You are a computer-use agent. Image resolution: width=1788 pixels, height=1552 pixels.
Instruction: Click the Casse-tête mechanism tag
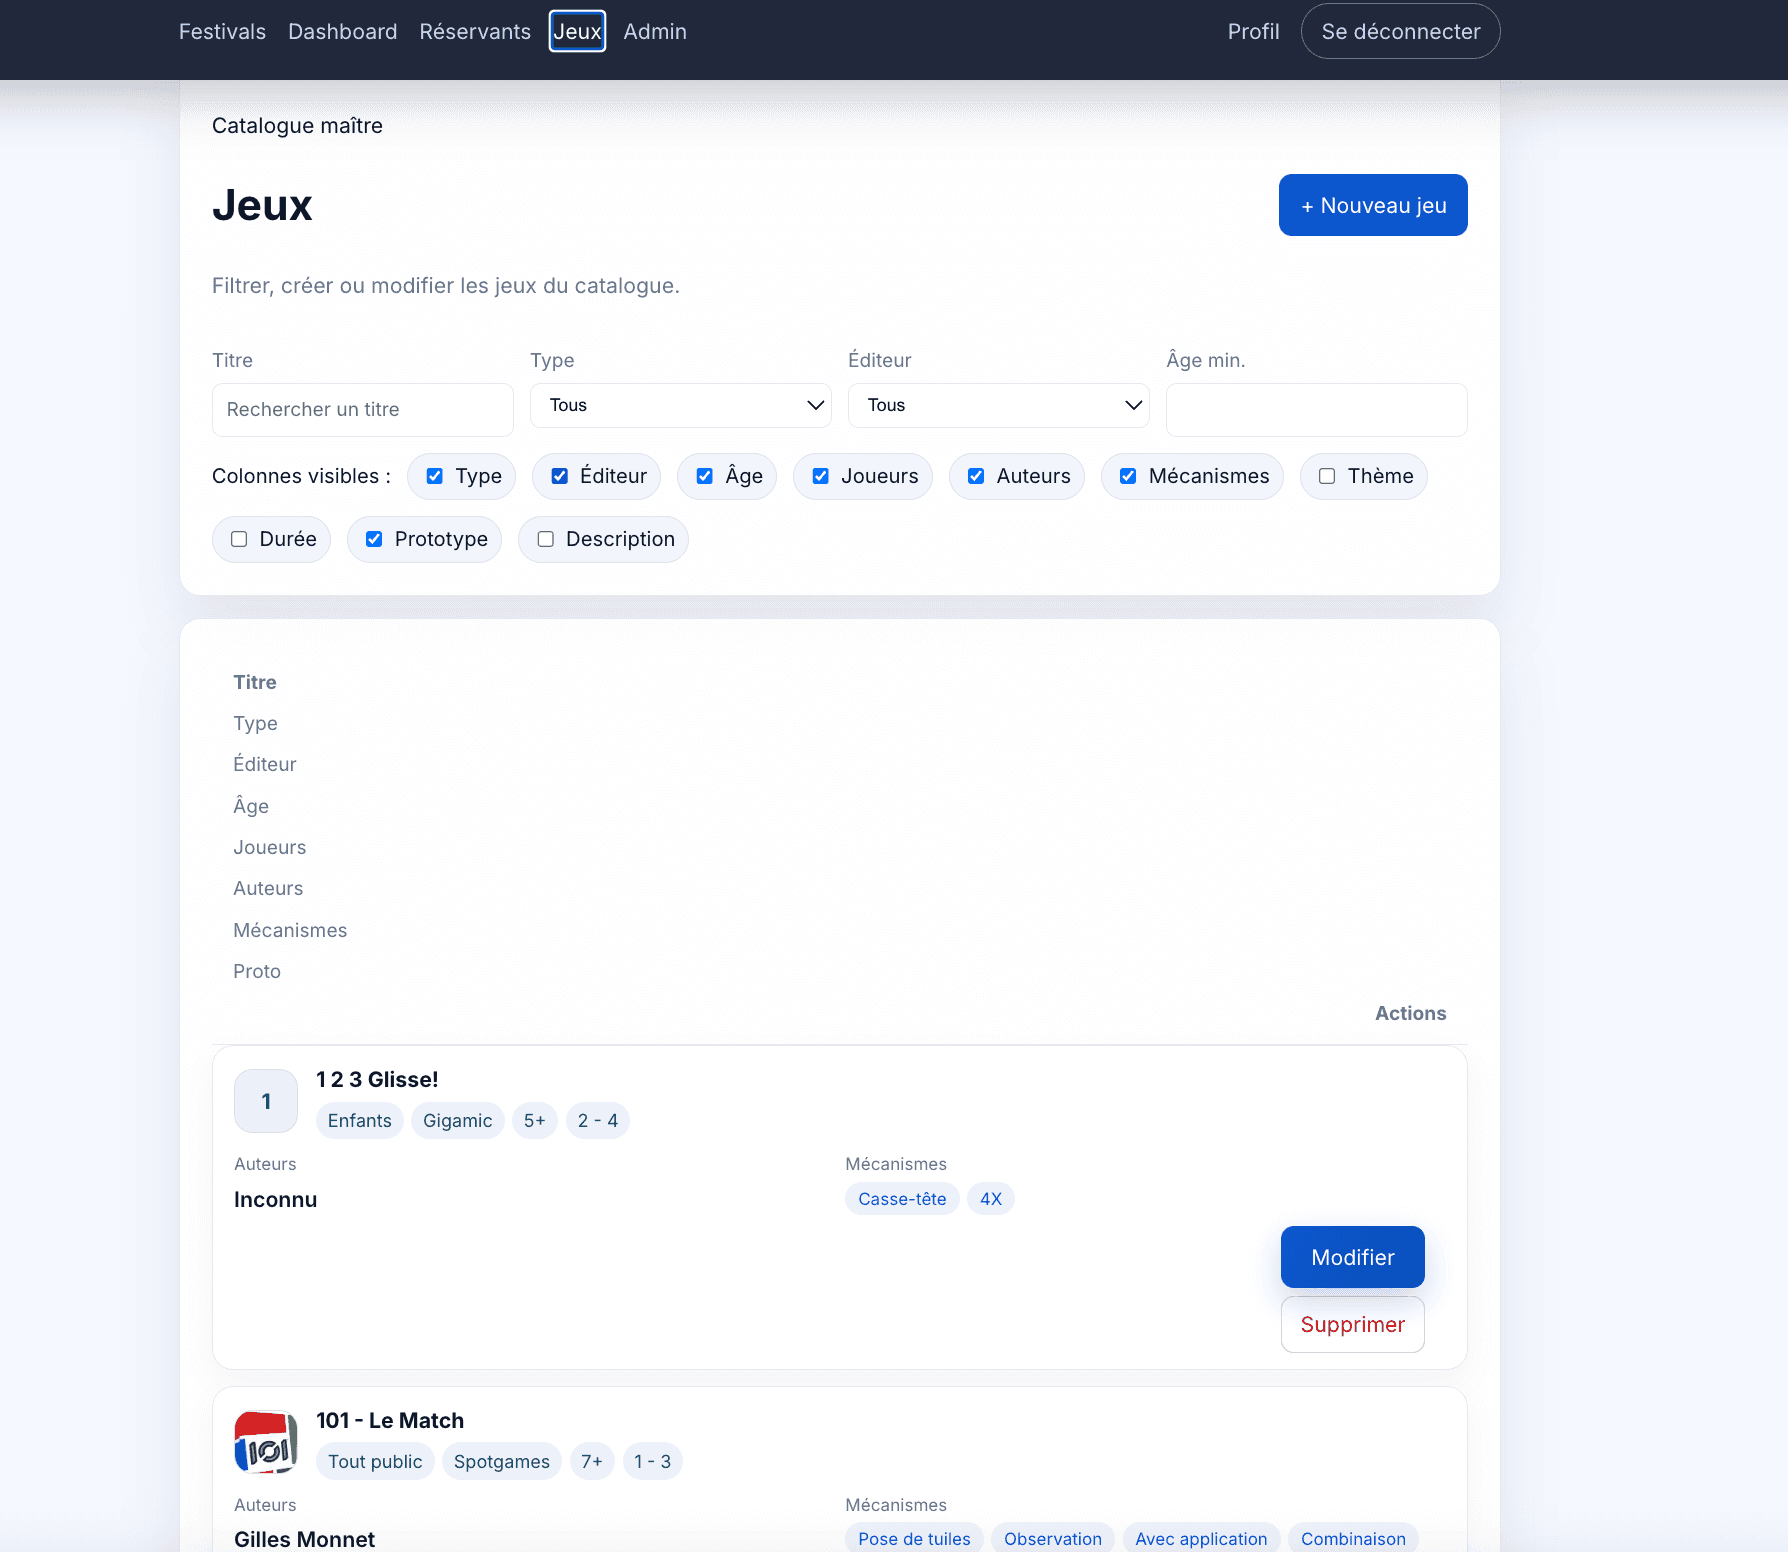coord(902,1198)
